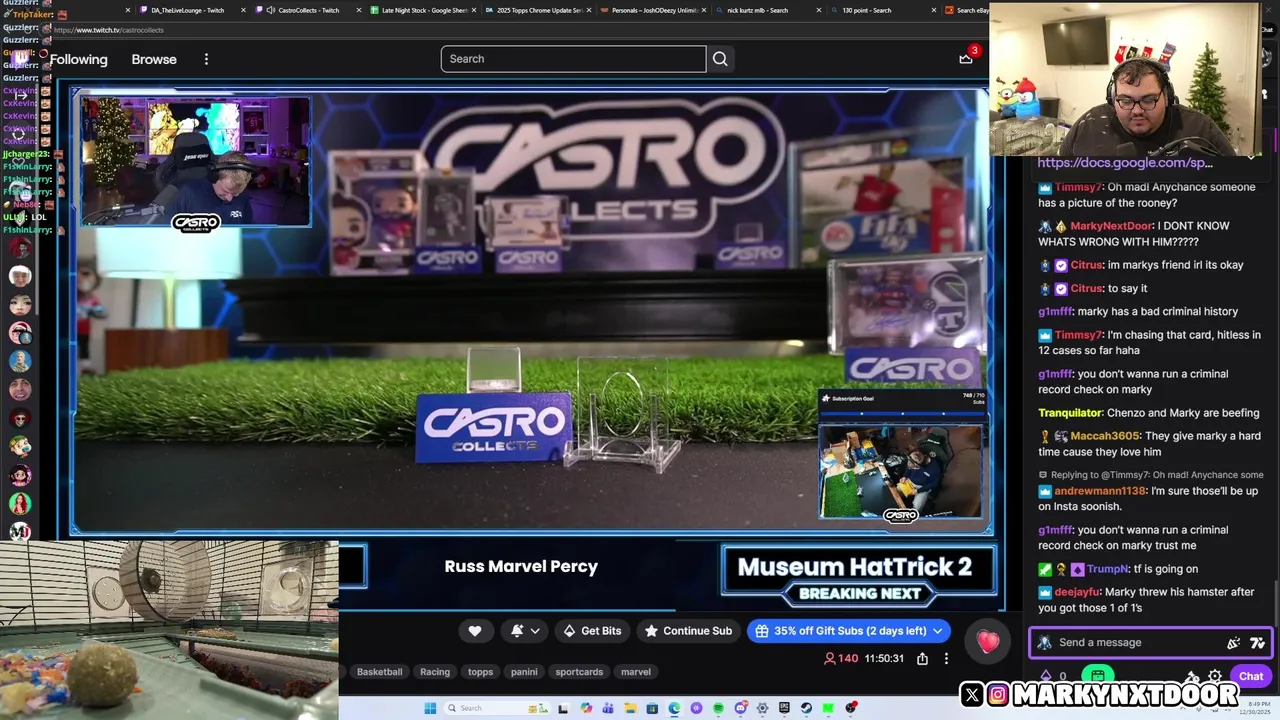Click the Edge browser taskbar icon
1280x720 pixels.
point(674,708)
